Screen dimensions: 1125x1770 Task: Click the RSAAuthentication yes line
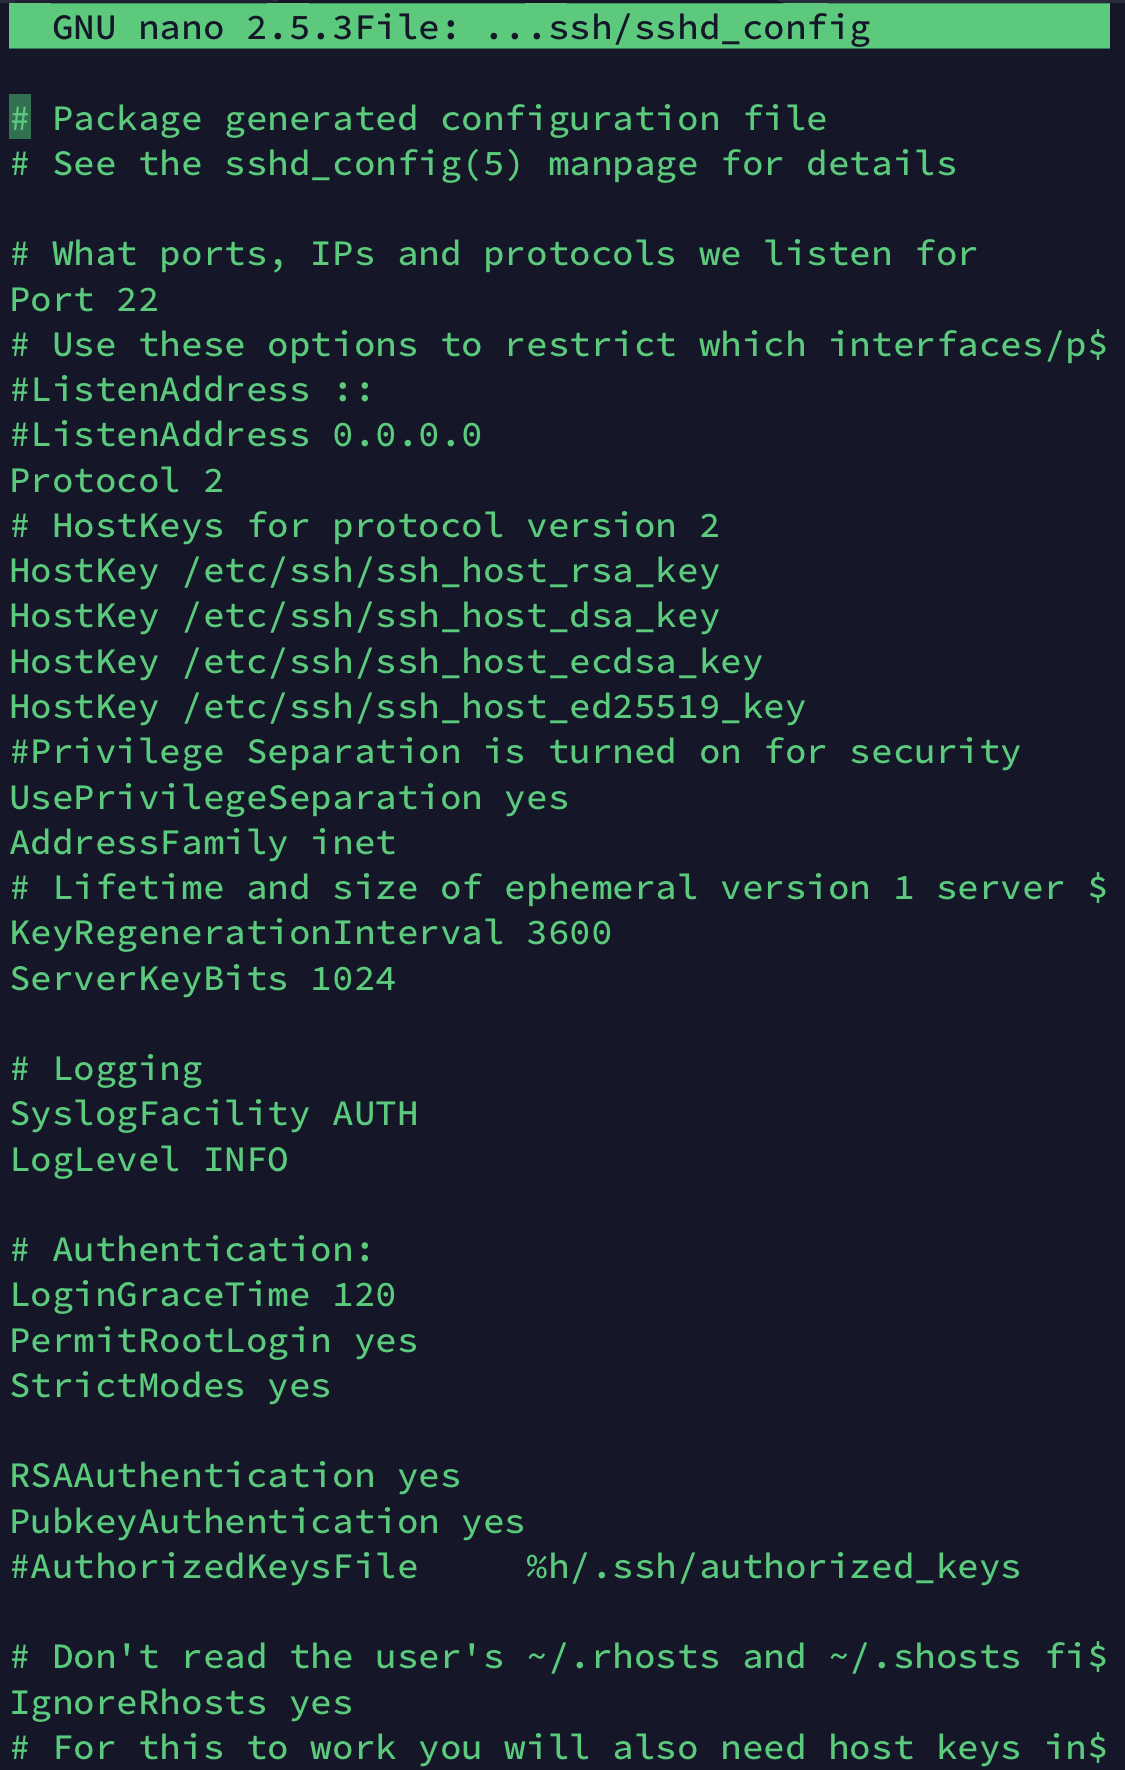(x=235, y=1476)
